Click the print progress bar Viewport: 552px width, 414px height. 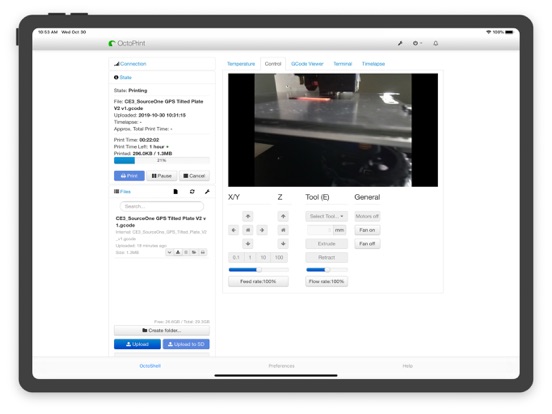[x=162, y=161]
